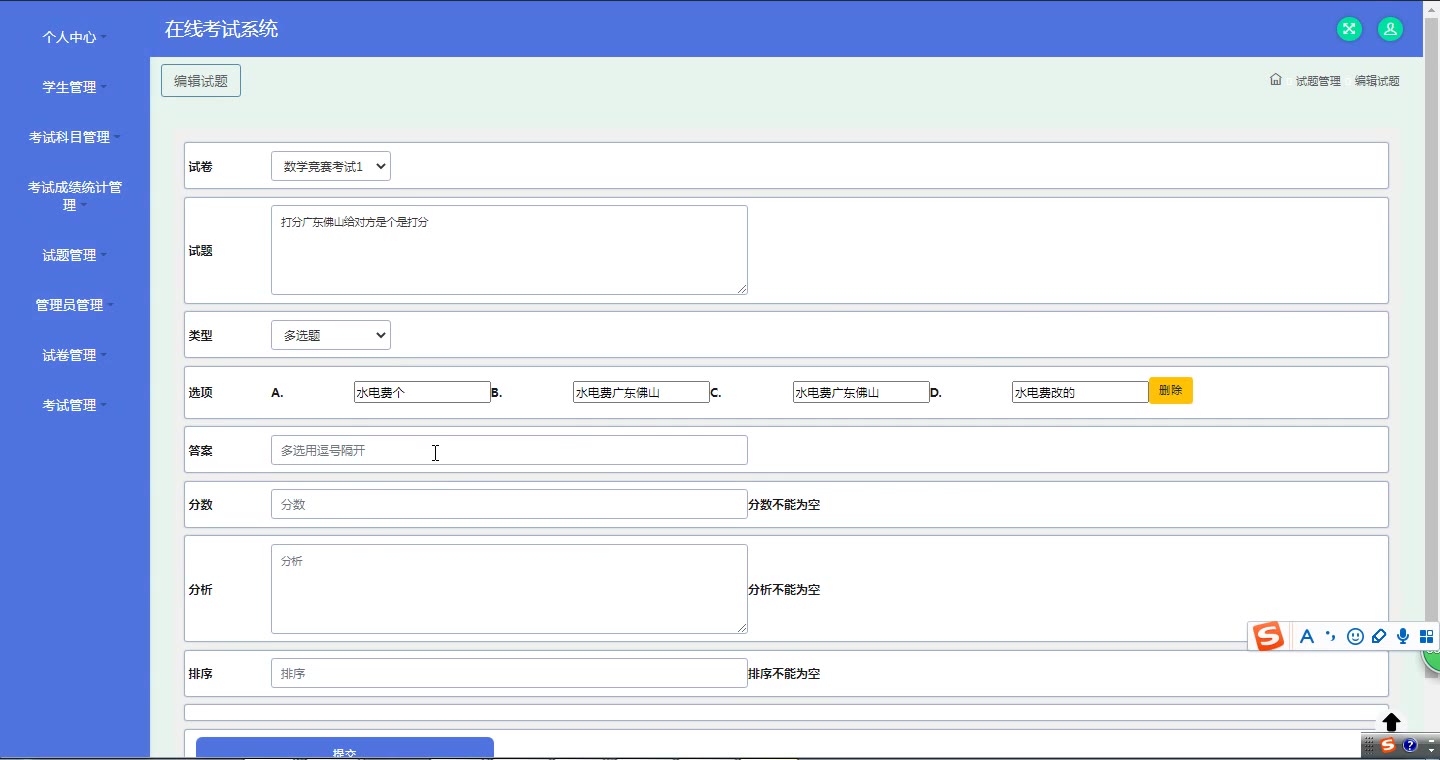Open Sogou emoji smiley panel
The width and height of the screenshot is (1440, 760).
(x=1355, y=636)
